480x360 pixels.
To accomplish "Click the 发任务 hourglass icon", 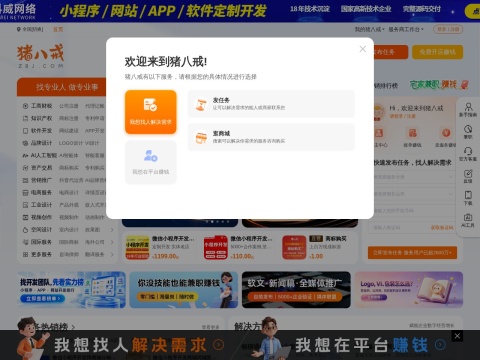I will [x=201, y=104].
